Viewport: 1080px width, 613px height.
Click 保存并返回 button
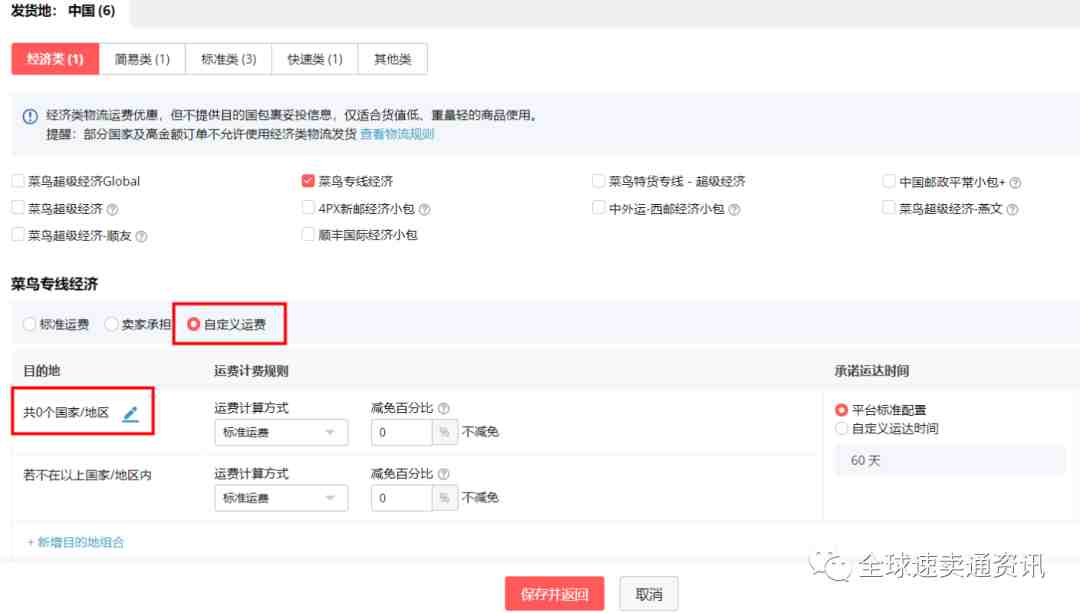pyautogui.click(x=554, y=594)
